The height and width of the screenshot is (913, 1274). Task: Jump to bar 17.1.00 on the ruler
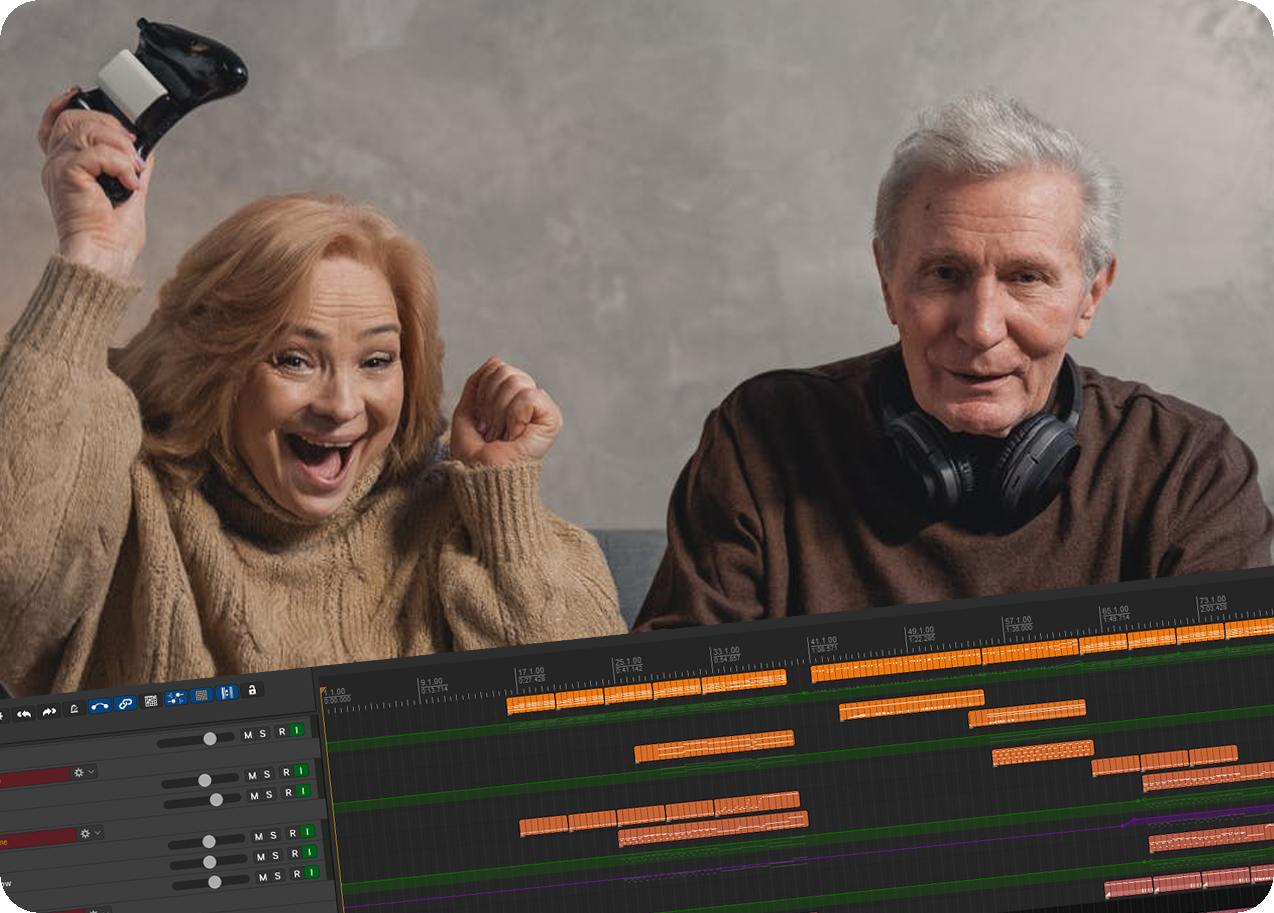tap(530, 671)
